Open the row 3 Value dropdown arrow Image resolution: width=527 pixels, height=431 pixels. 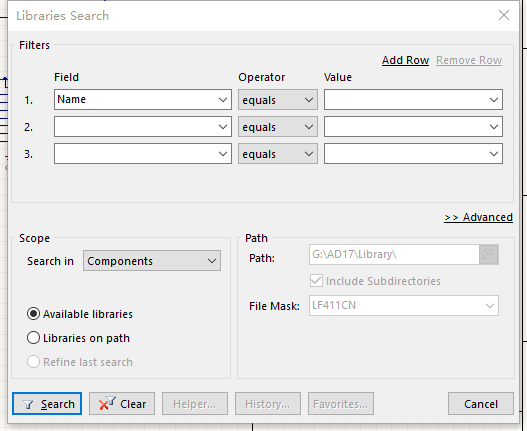(x=494, y=154)
